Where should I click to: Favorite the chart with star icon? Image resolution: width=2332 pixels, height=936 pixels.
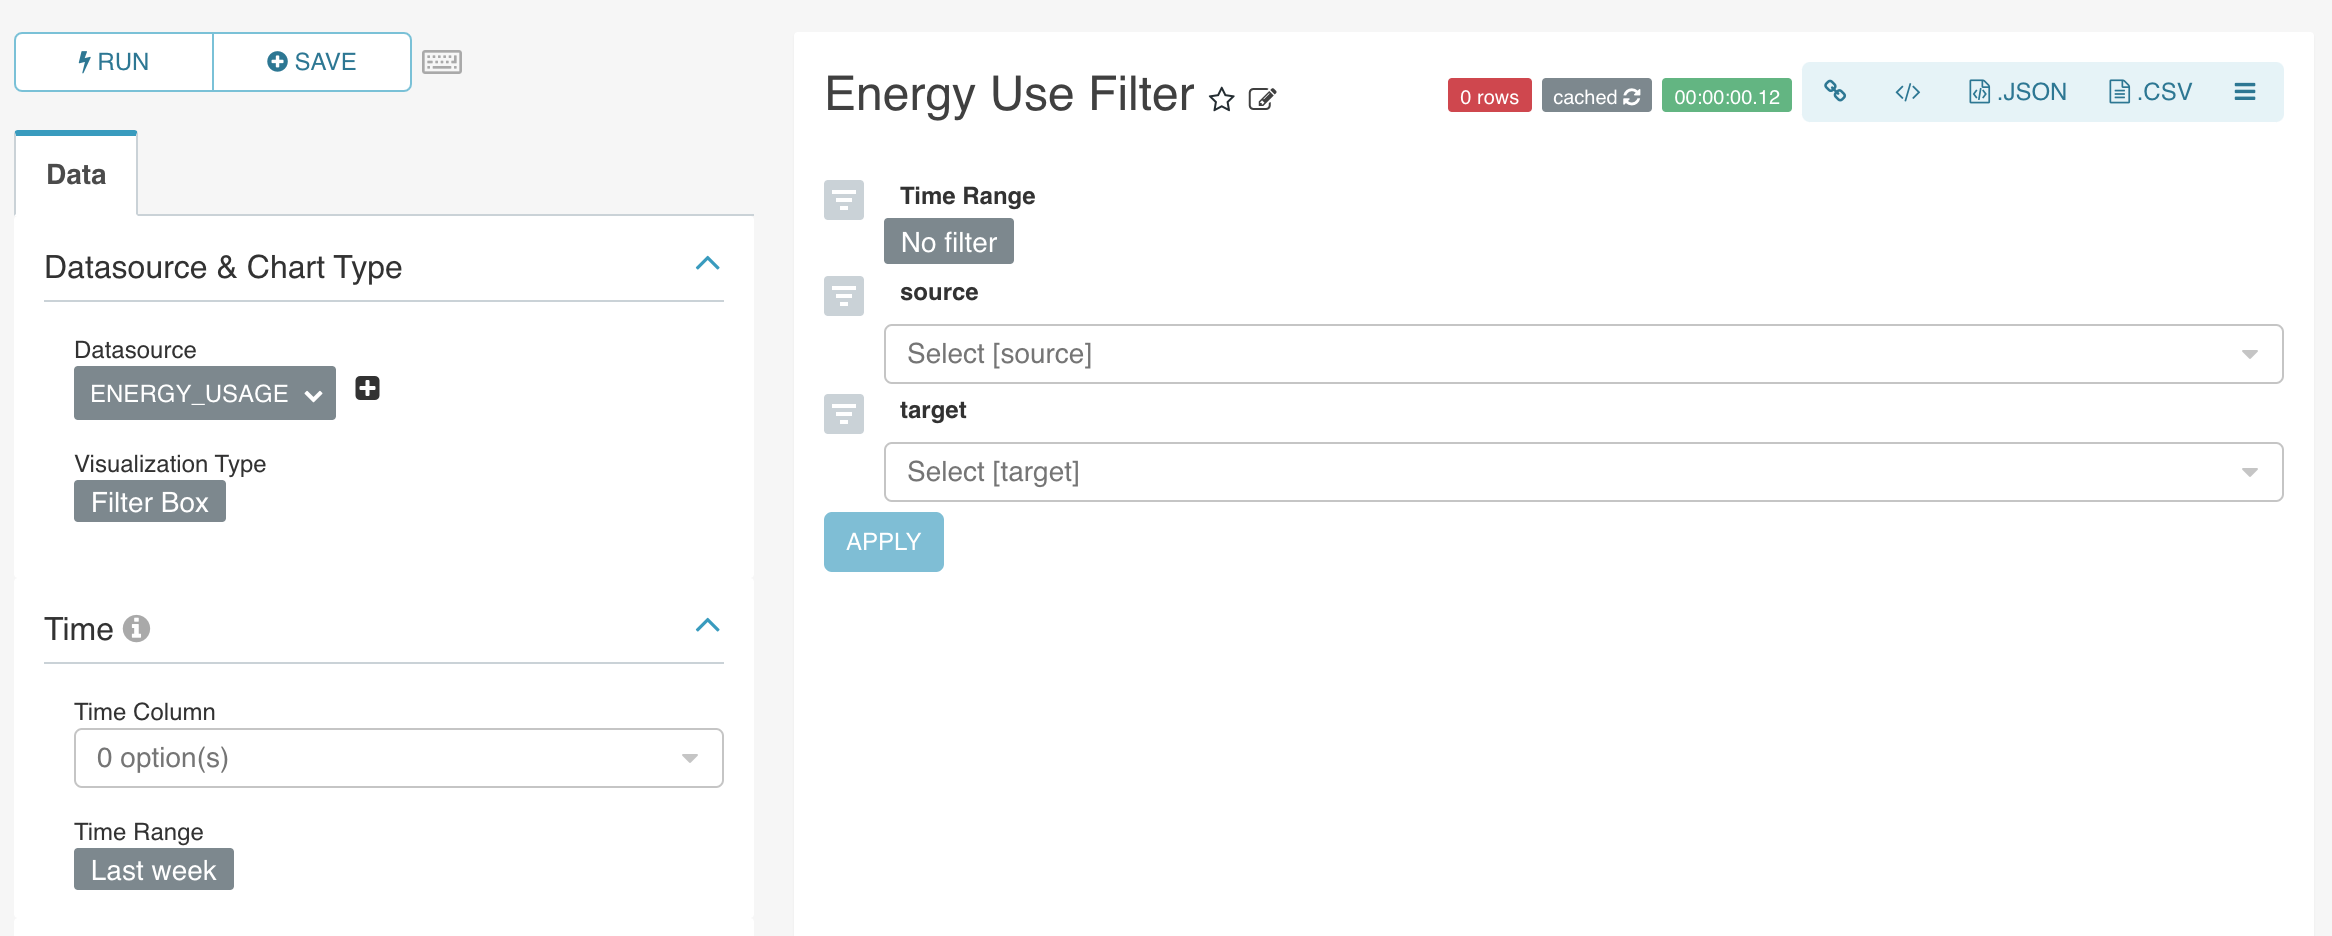click(x=1221, y=99)
